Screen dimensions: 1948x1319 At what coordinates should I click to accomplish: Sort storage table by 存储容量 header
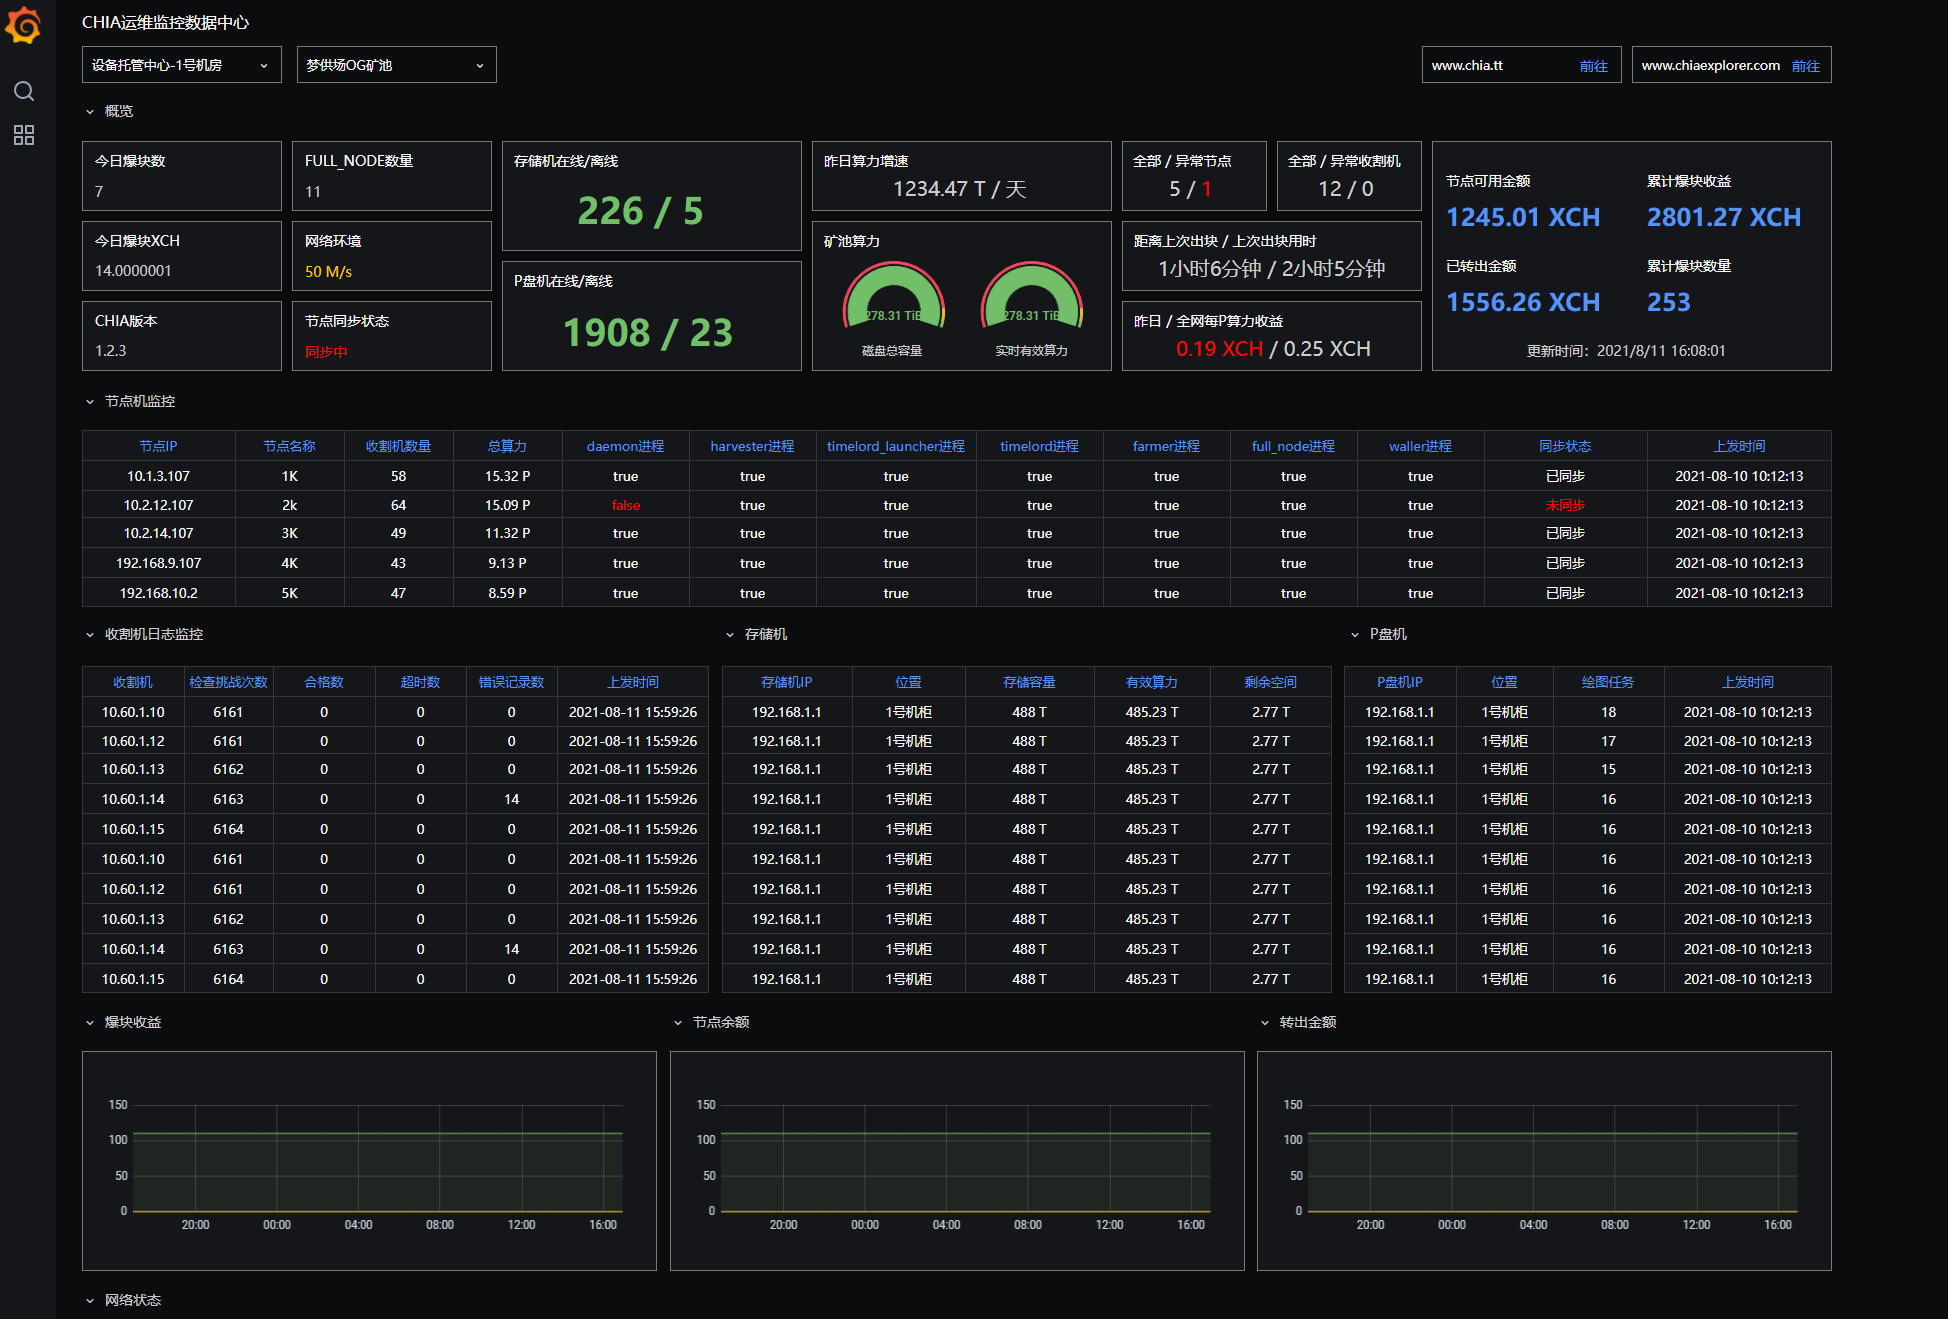coord(1029,682)
